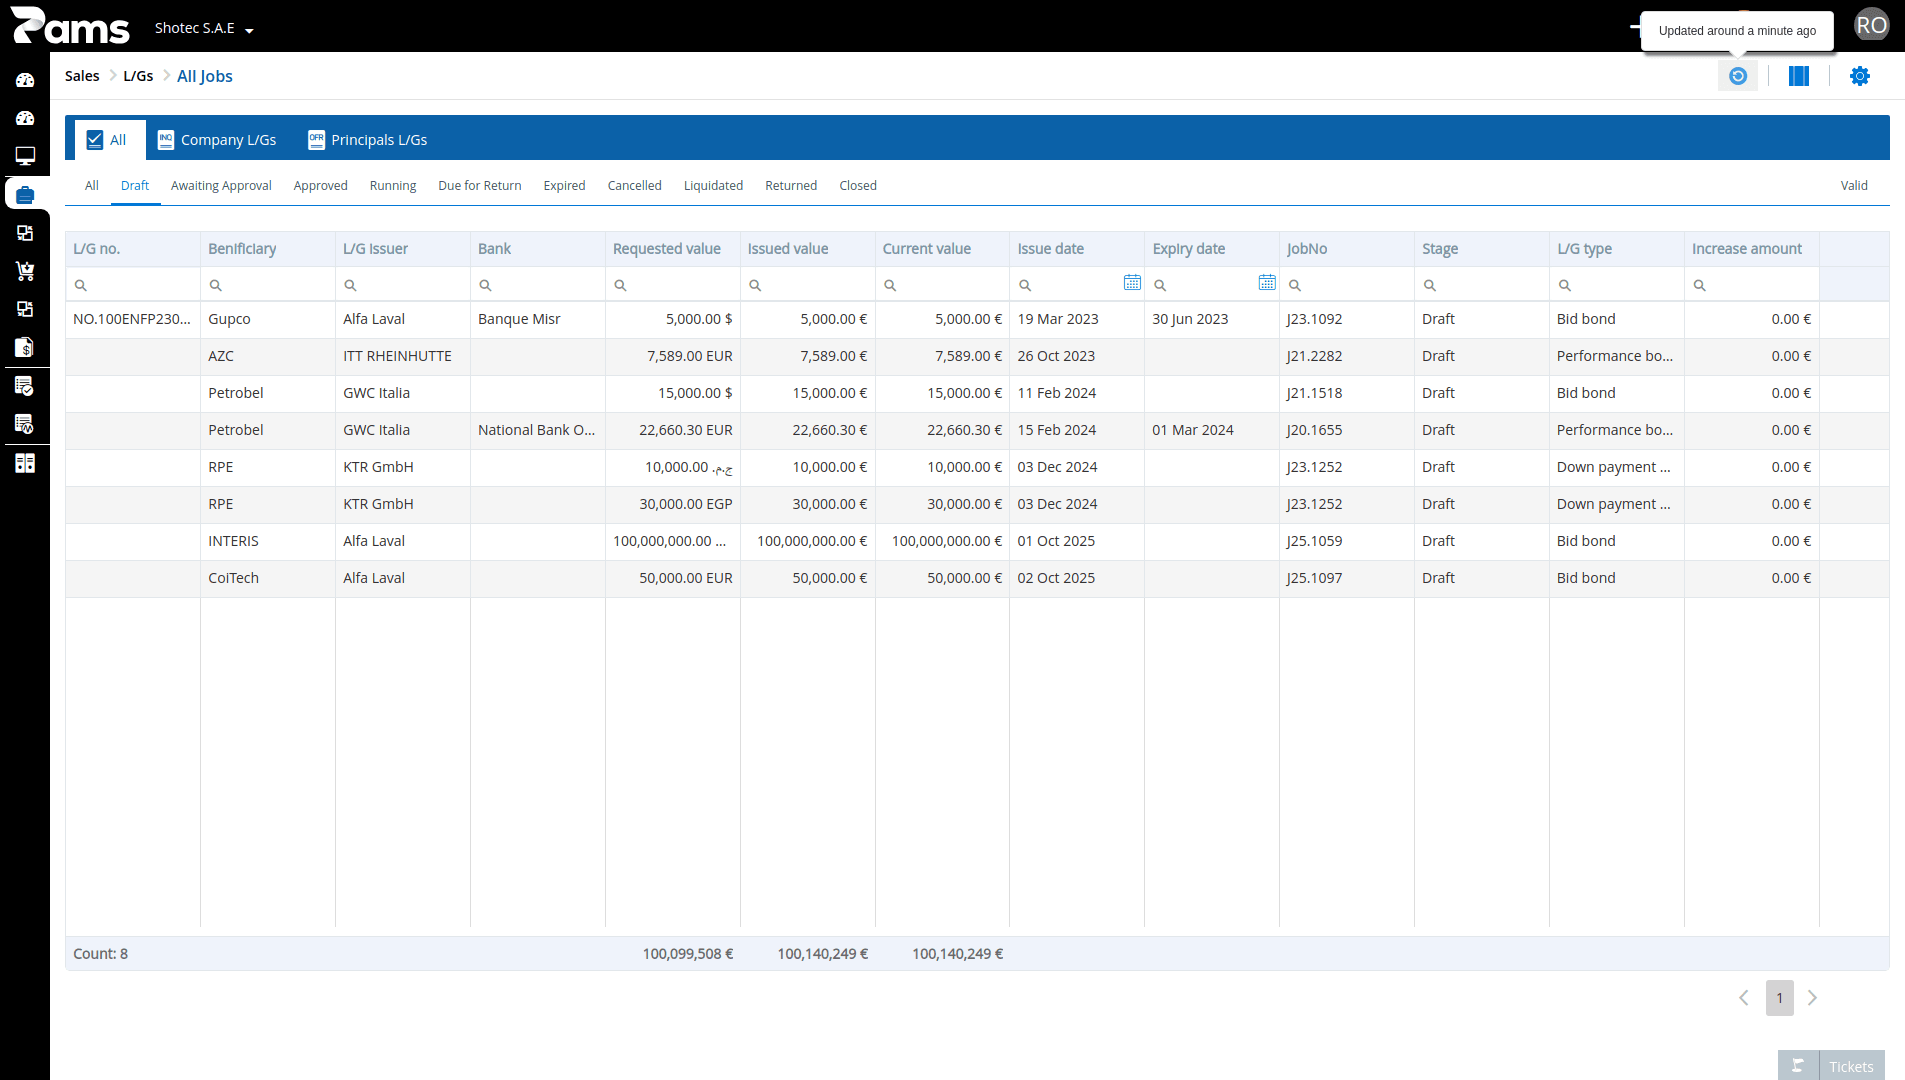The image size is (1905, 1080).
Task: Click the CoiTech beneficiary cell
Action: coord(268,578)
